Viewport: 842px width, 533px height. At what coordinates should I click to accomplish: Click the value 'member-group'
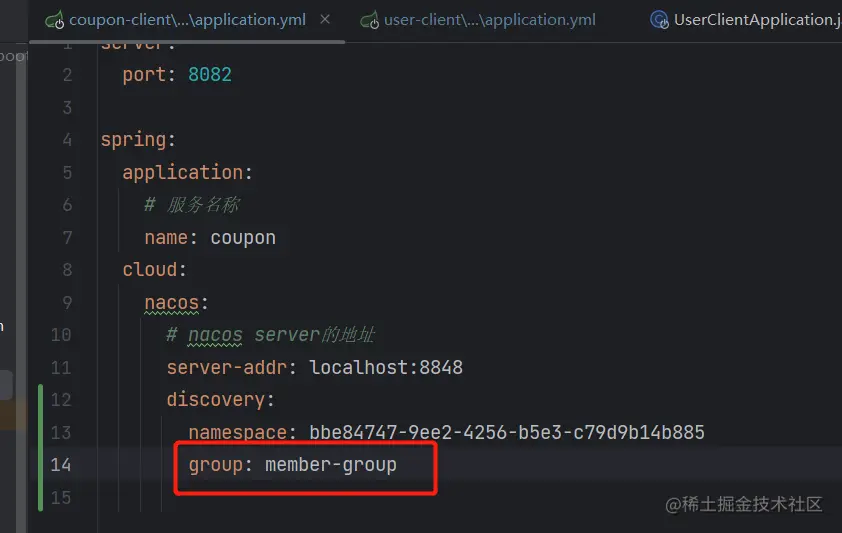(330, 465)
